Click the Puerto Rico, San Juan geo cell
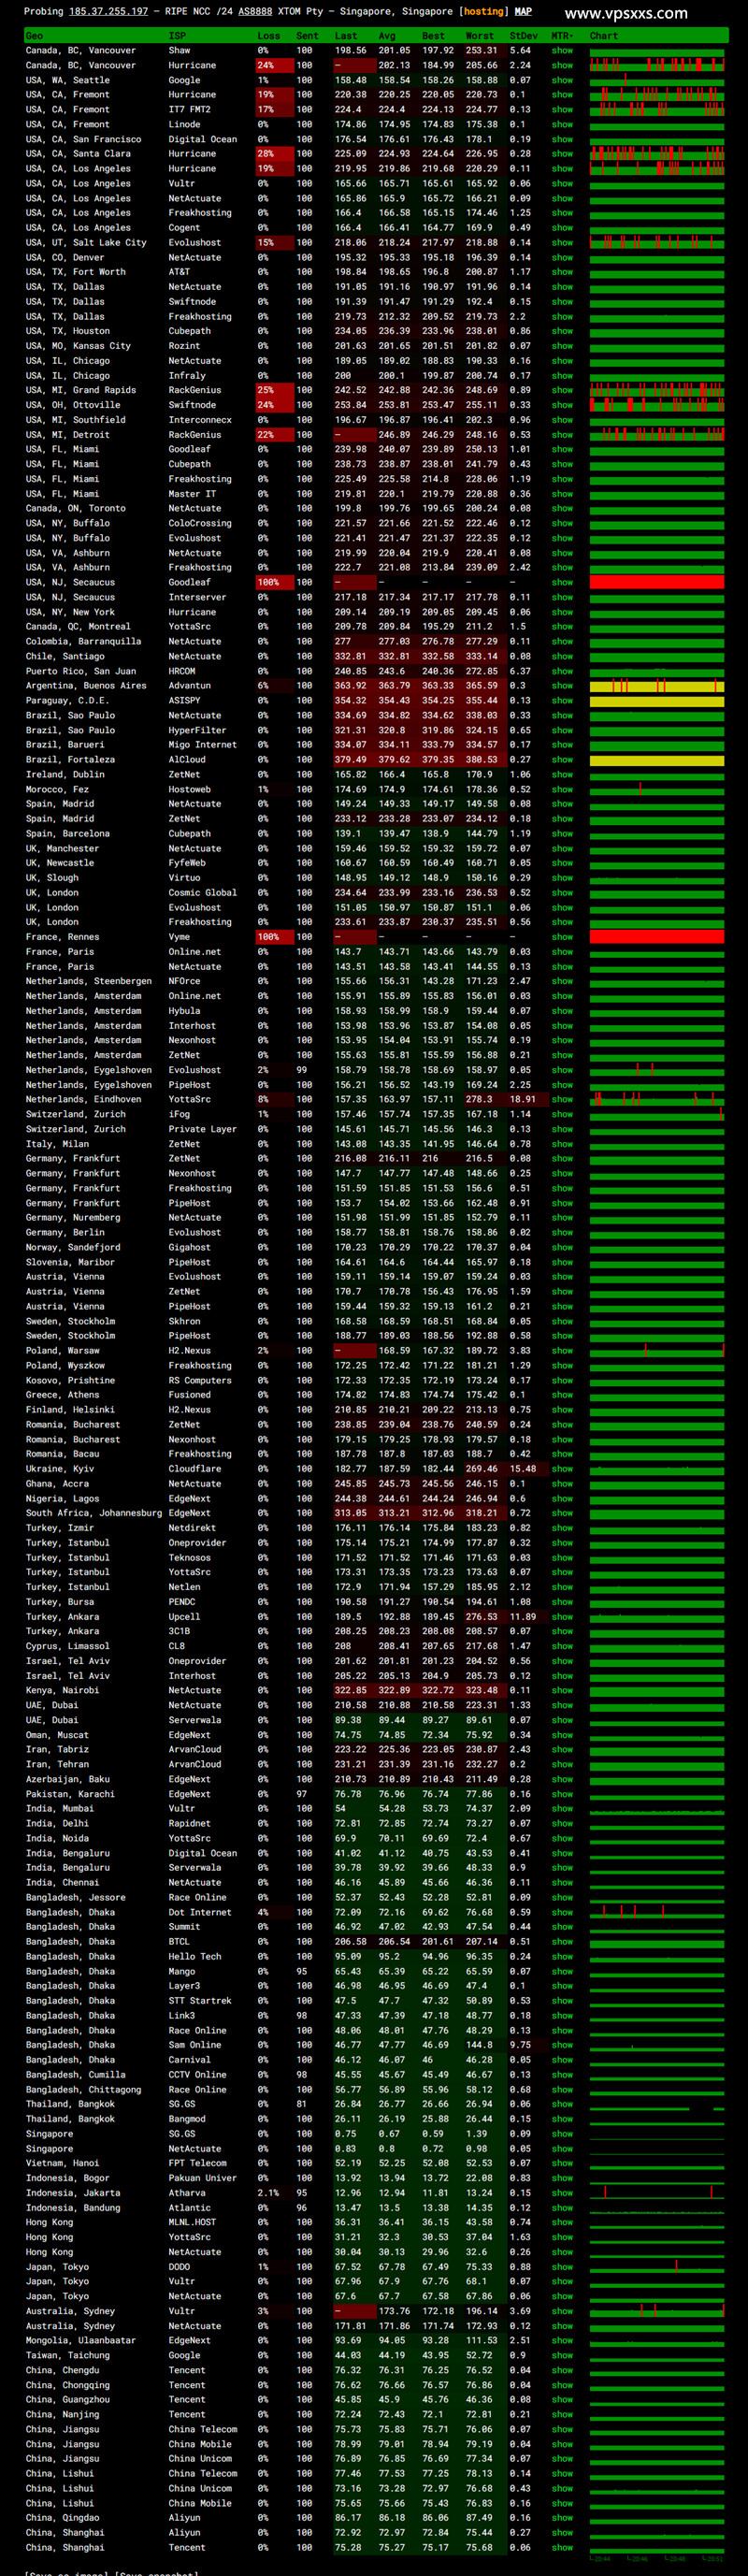 [80, 672]
